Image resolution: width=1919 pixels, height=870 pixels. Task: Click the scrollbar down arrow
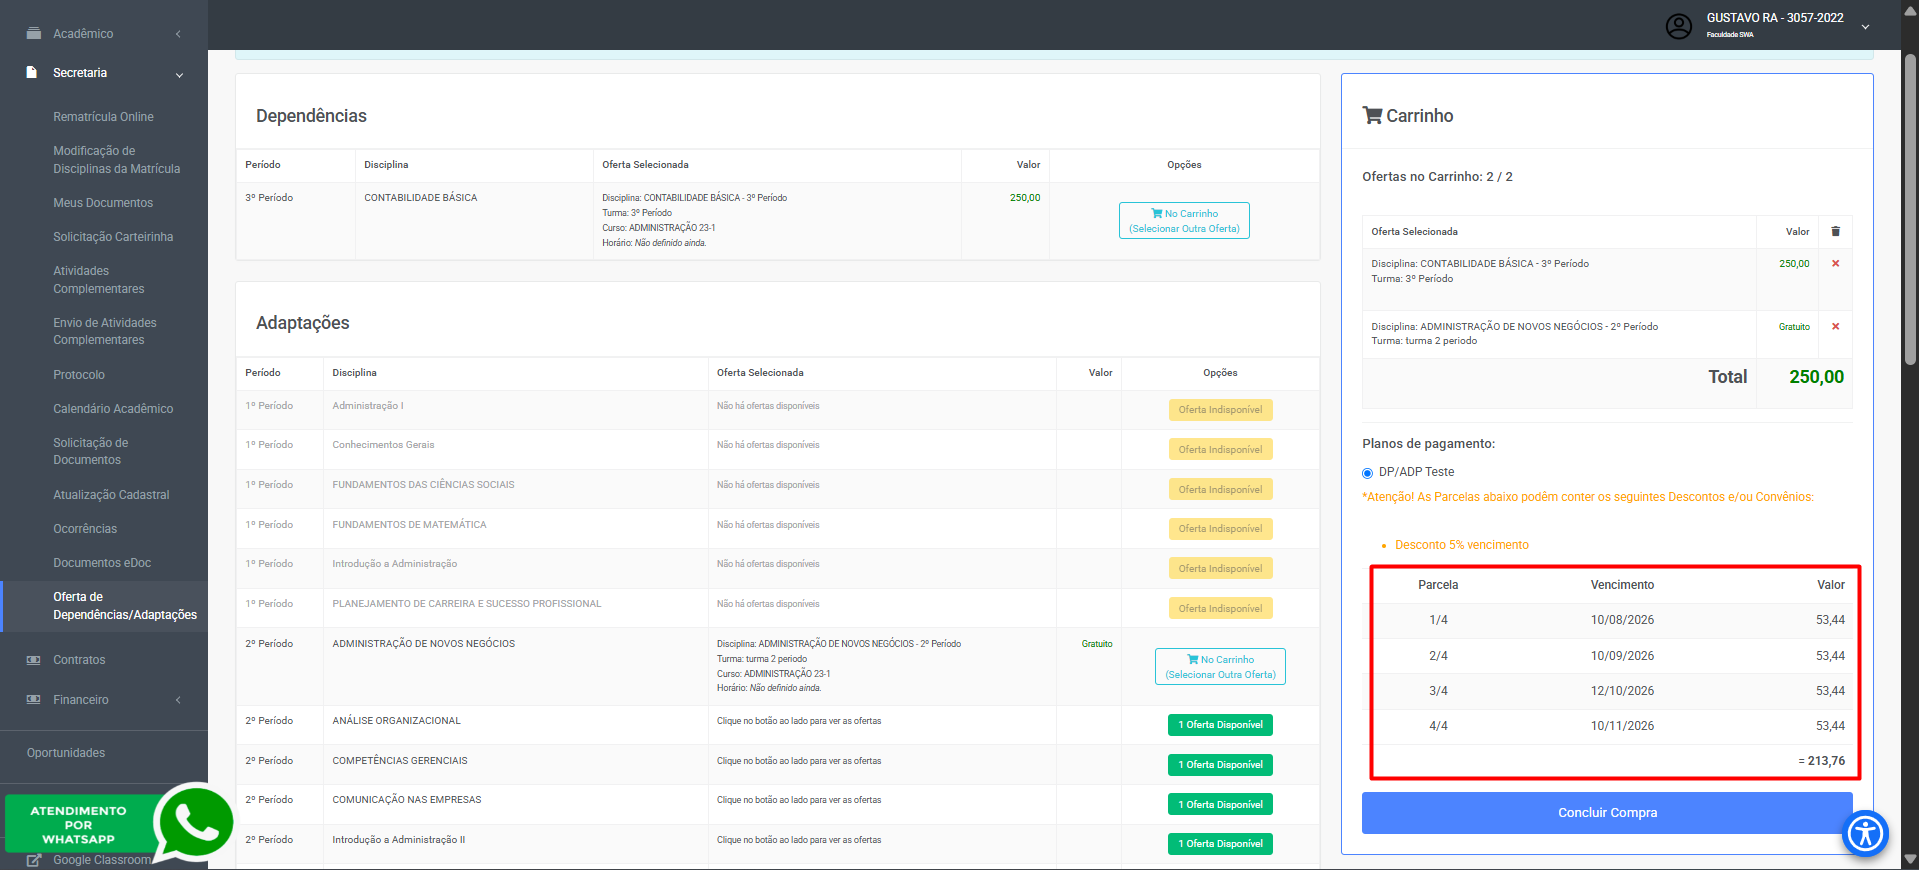(1910, 860)
